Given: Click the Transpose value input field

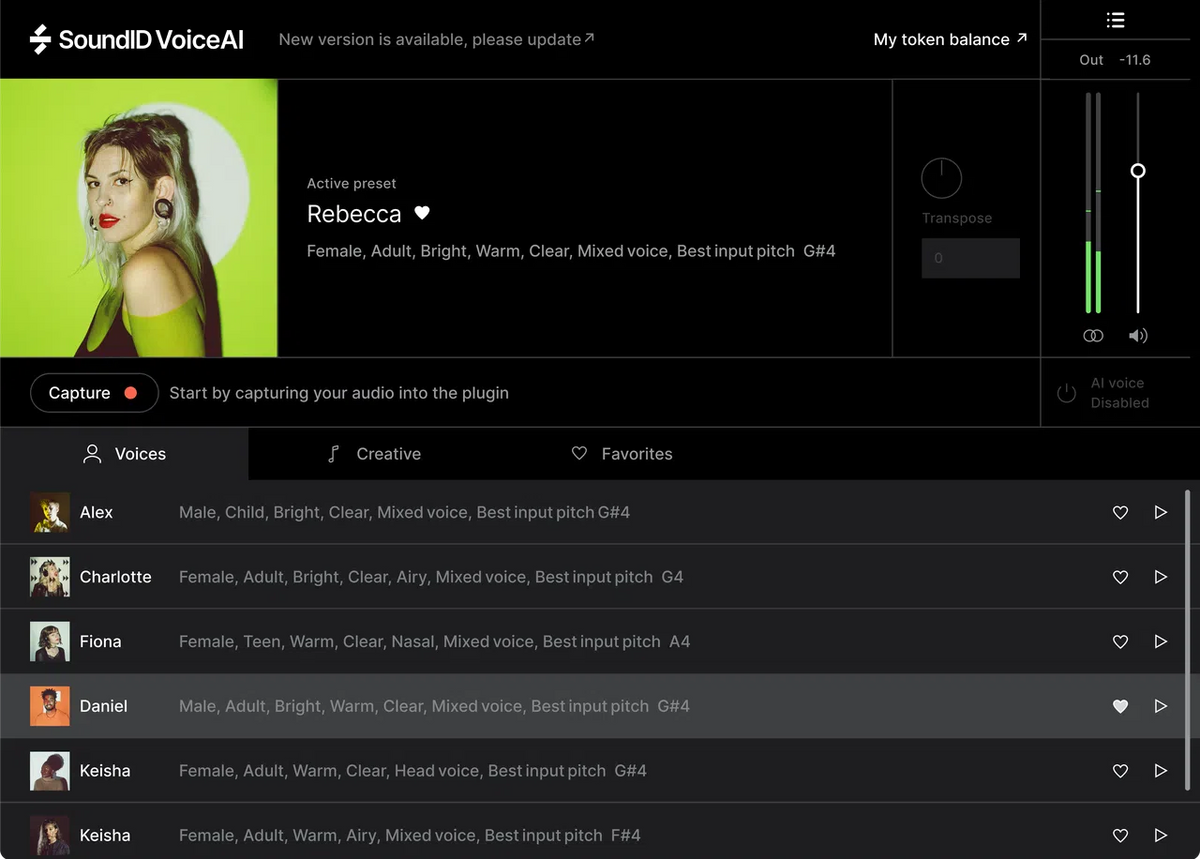Looking at the screenshot, I should coord(970,258).
